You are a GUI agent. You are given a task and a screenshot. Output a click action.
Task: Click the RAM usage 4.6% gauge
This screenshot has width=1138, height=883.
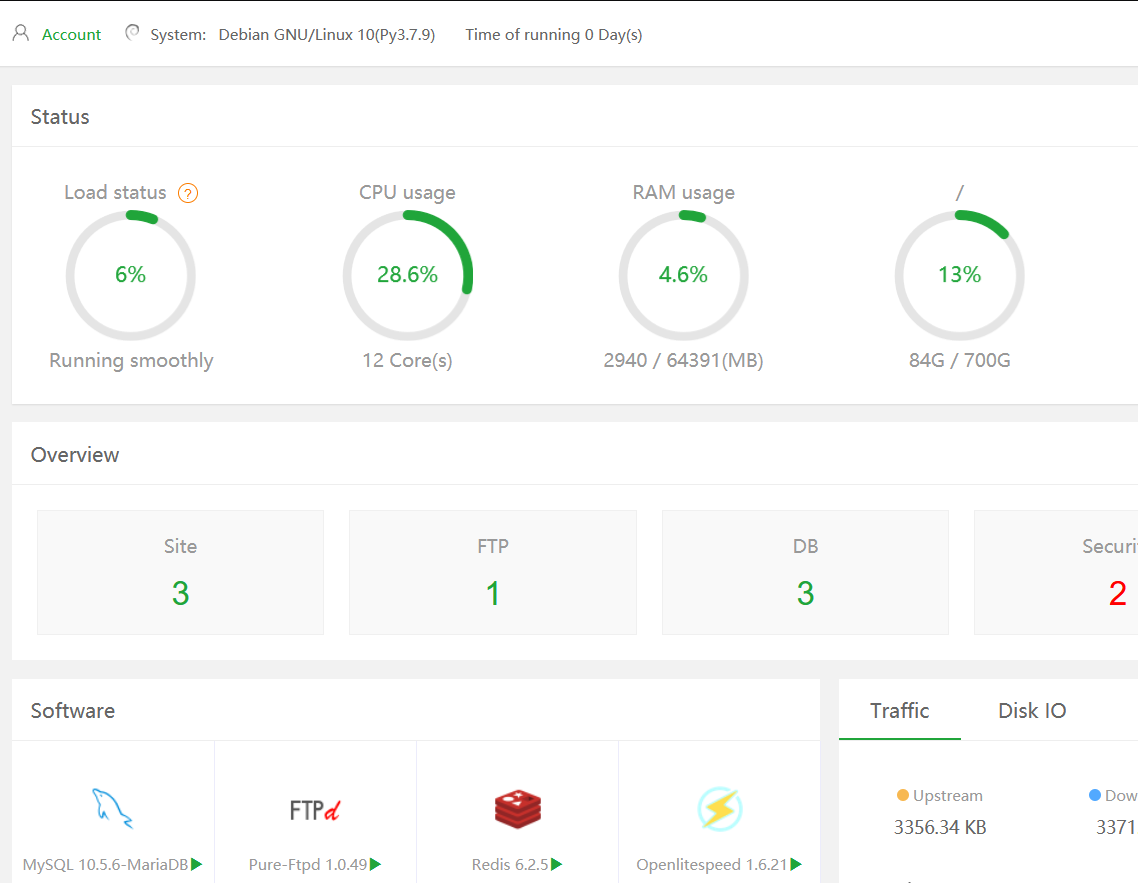684,275
